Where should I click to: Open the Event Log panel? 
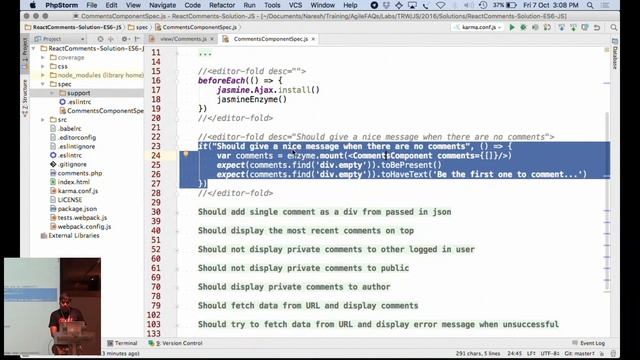[x=589, y=343]
